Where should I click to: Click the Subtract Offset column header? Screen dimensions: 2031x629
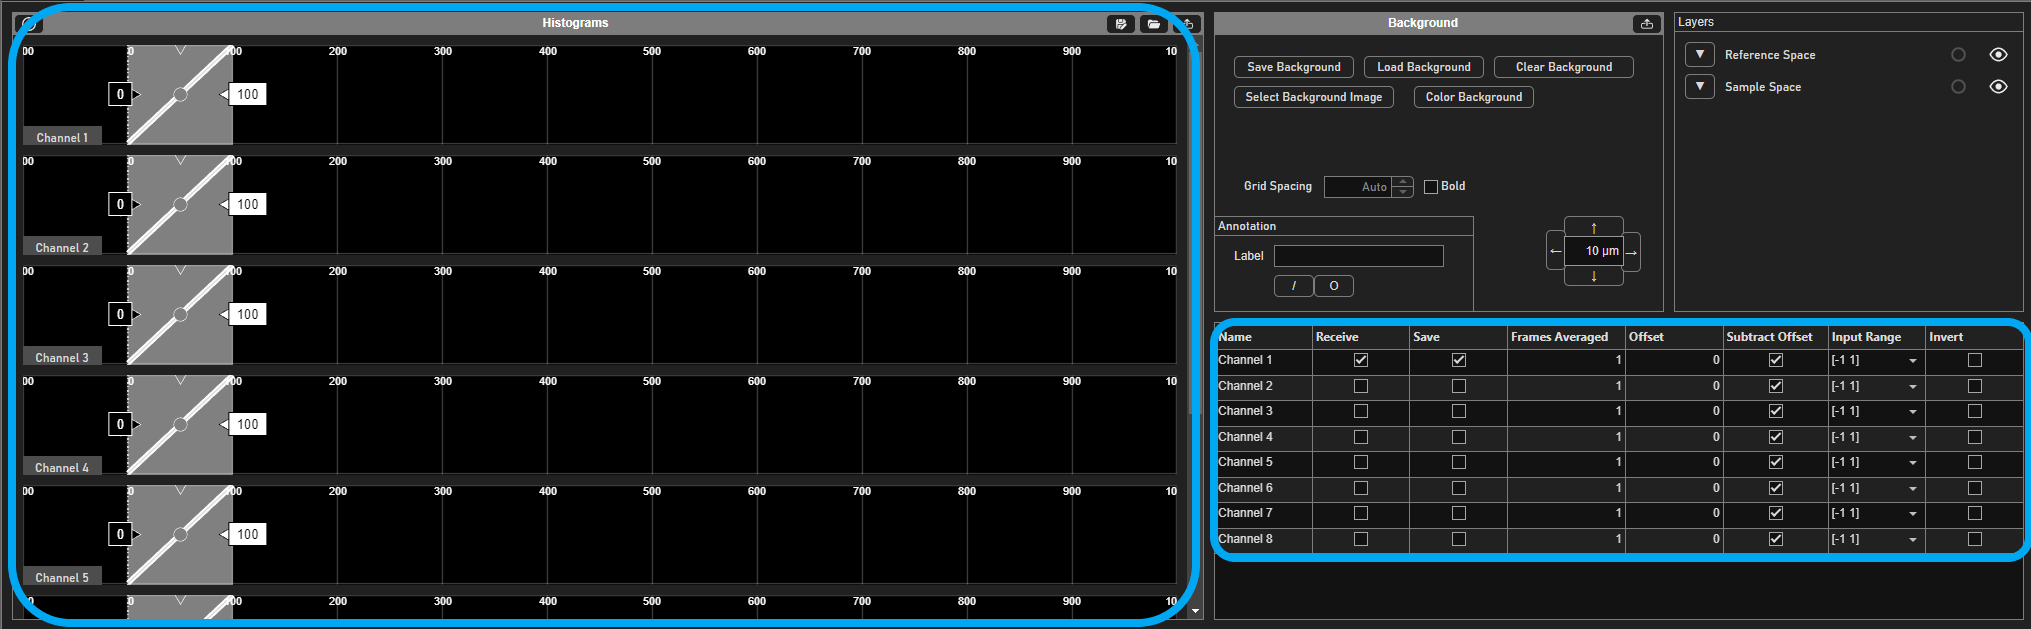point(1769,337)
